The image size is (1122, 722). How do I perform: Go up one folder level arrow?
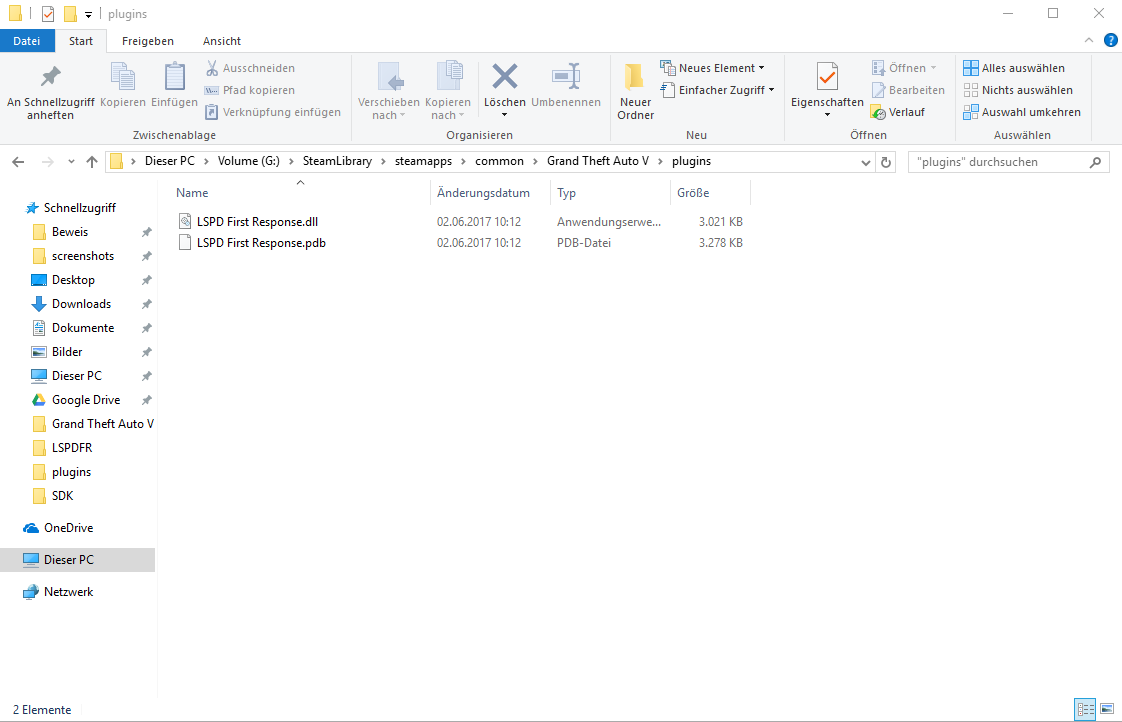click(x=92, y=162)
